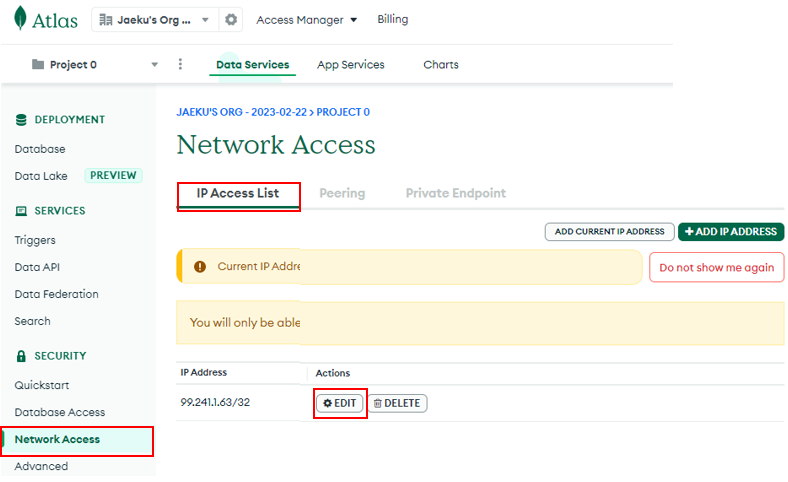
Task: Edit the 99.241.1.63/32 entry
Action: pyautogui.click(x=340, y=403)
